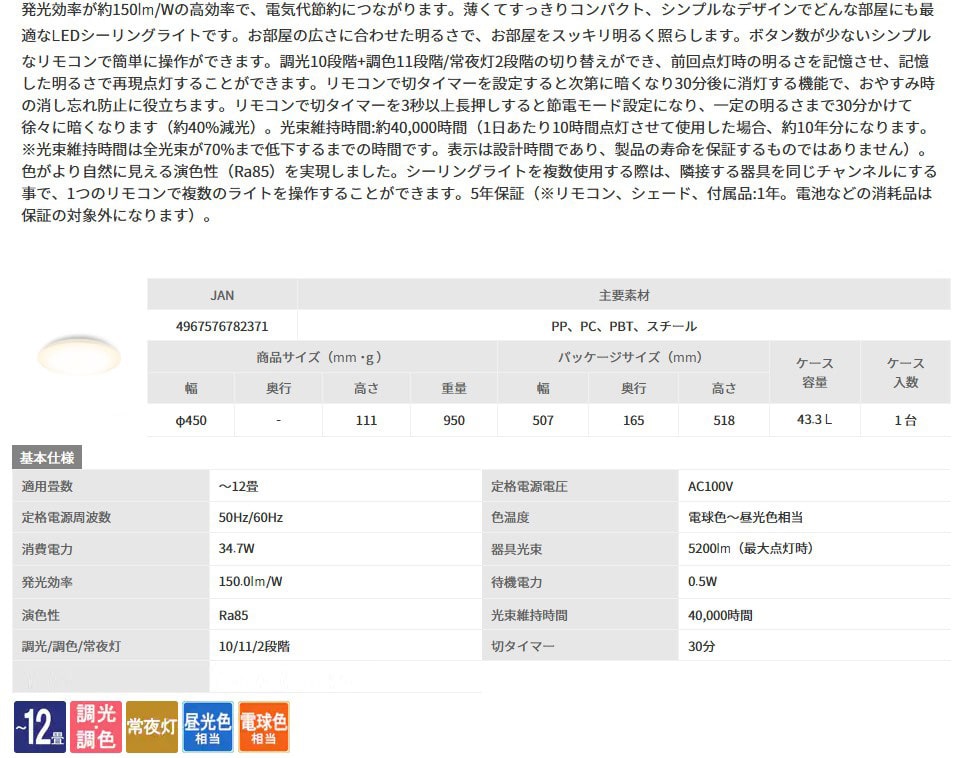Click the ケース入数 header cell
The image size is (965, 758).
(905, 372)
